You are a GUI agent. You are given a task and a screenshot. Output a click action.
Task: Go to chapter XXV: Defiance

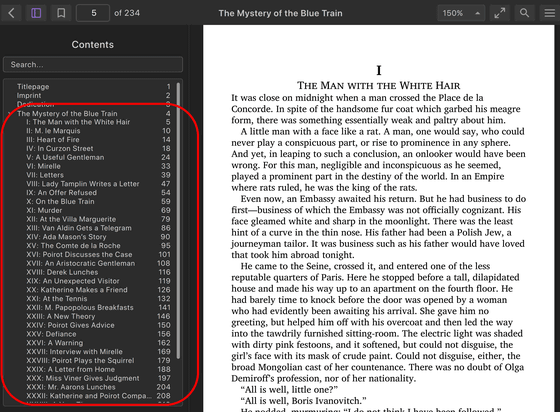click(x=98, y=334)
